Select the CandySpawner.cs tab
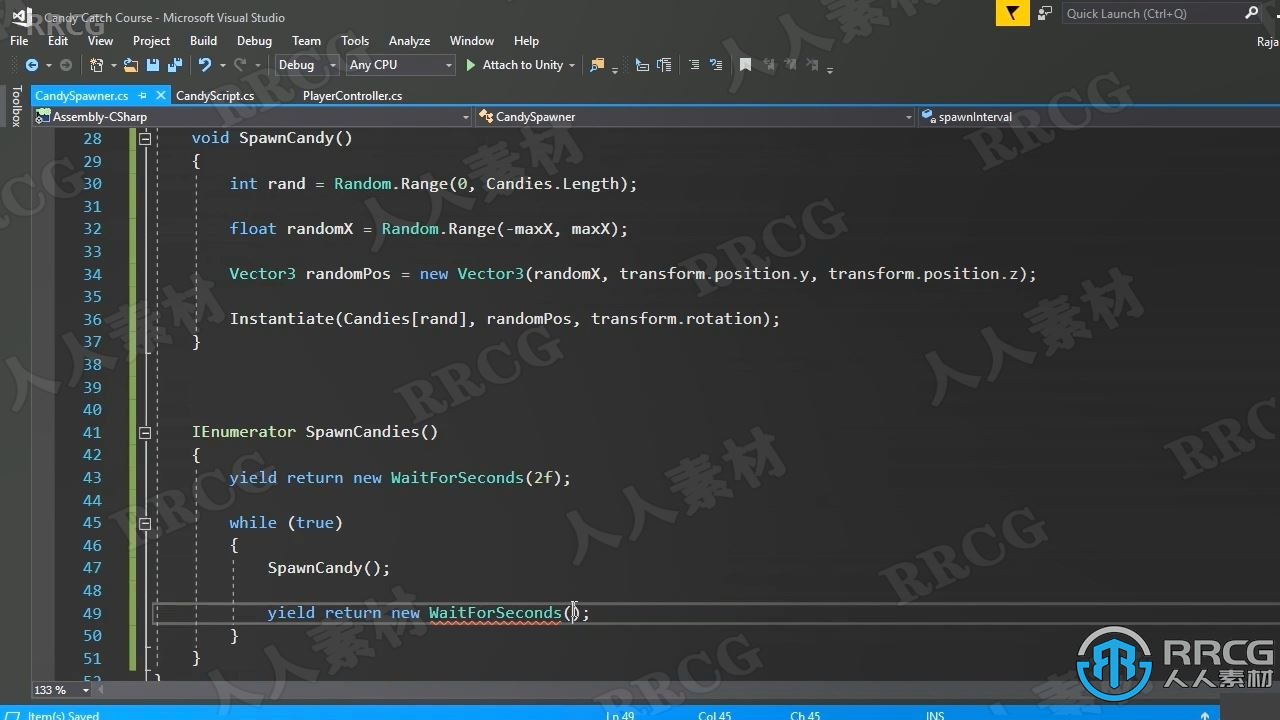Viewport: 1280px width, 720px height. [x=82, y=96]
